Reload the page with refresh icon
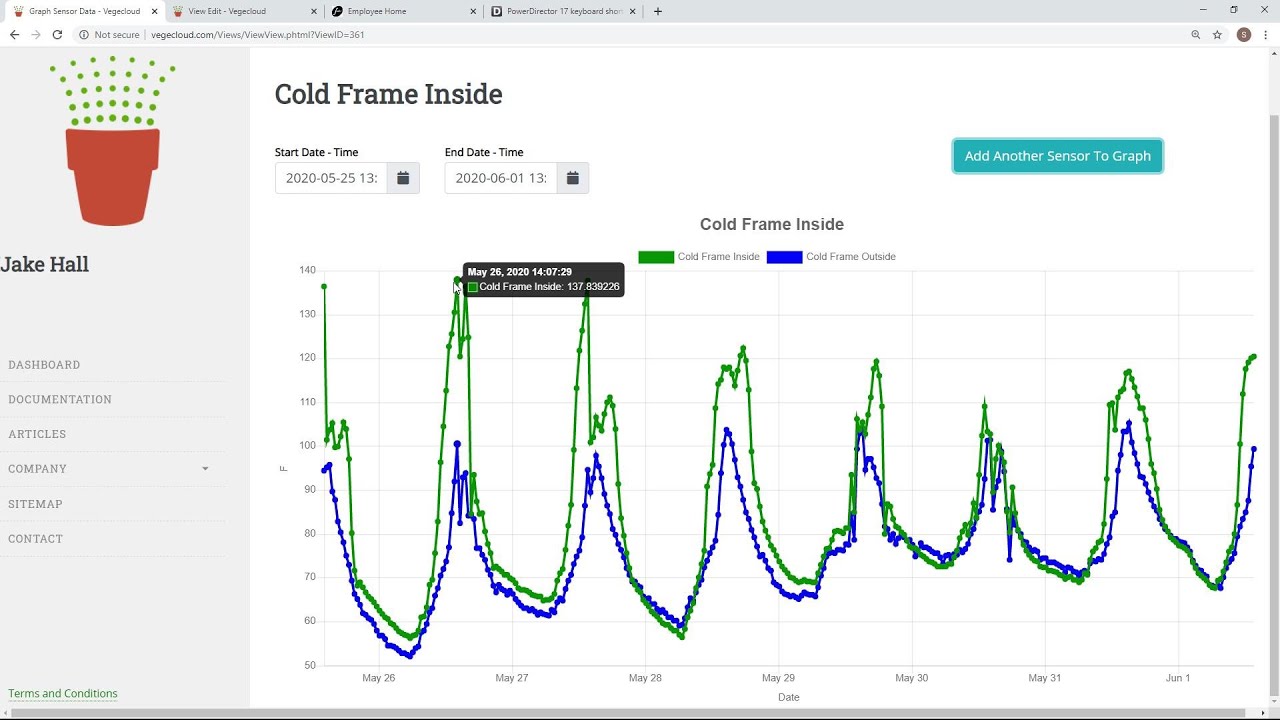 pos(57,34)
